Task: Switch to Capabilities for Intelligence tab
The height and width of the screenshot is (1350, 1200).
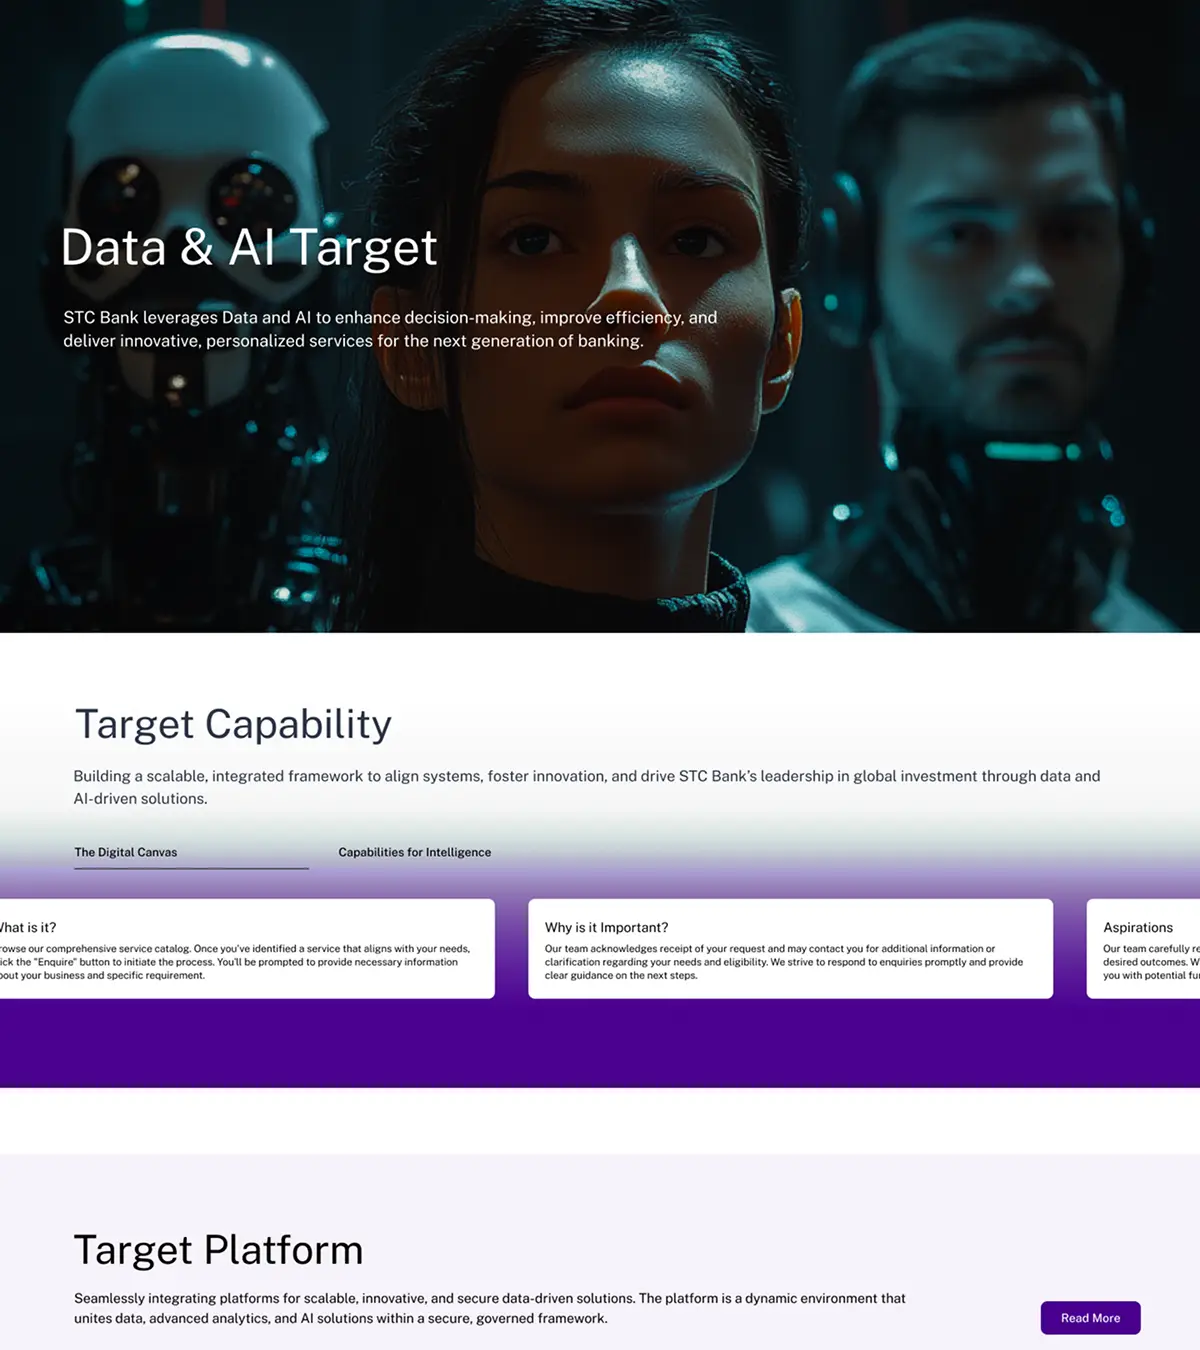Action: (x=415, y=852)
